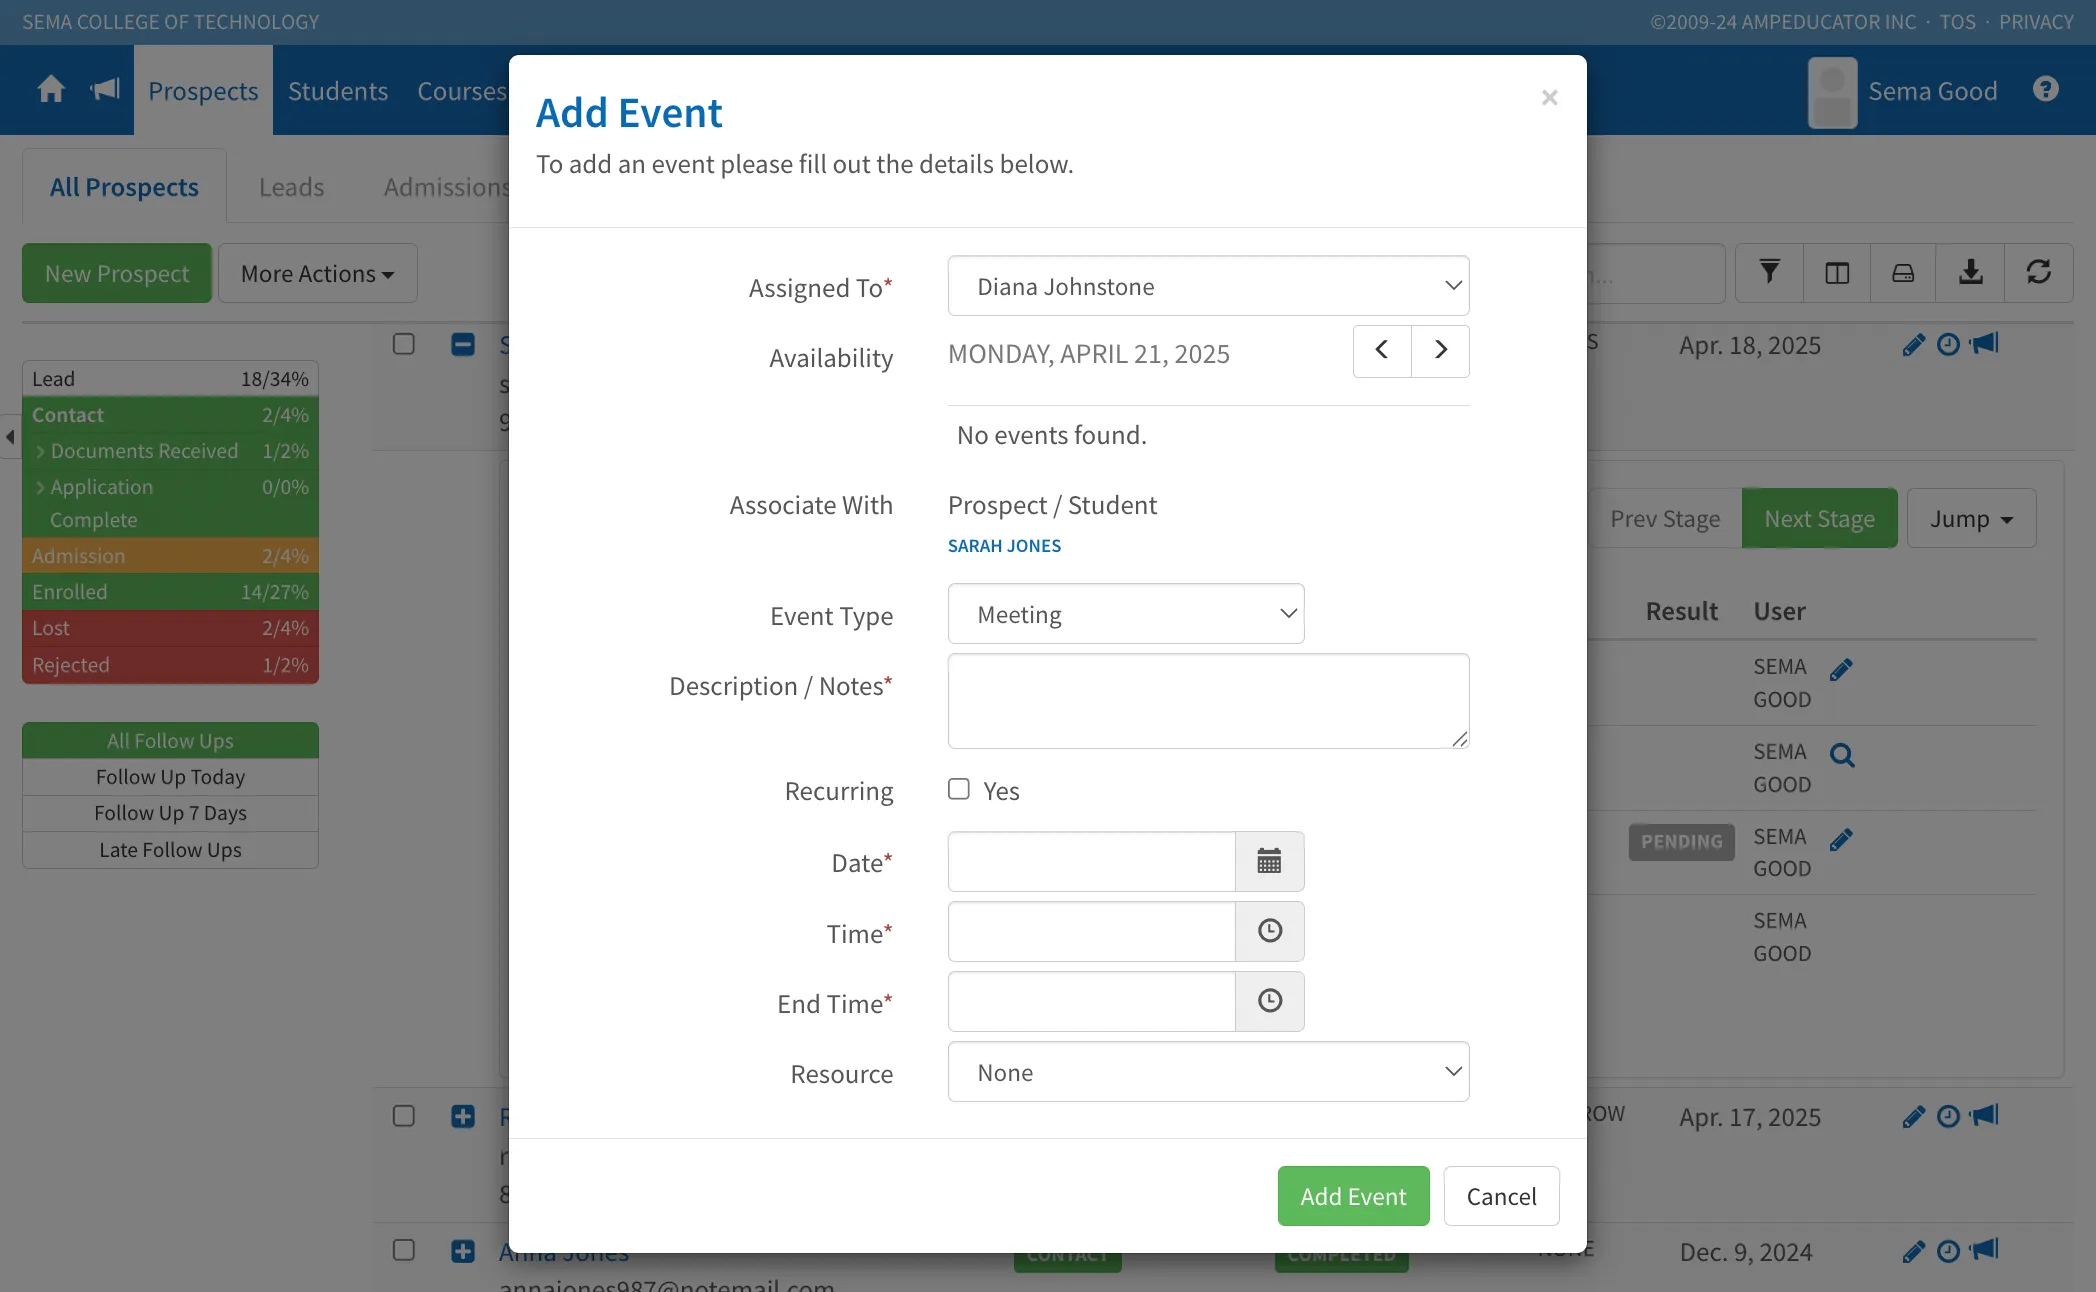Toggle the columns layout icon

[1837, 273]
